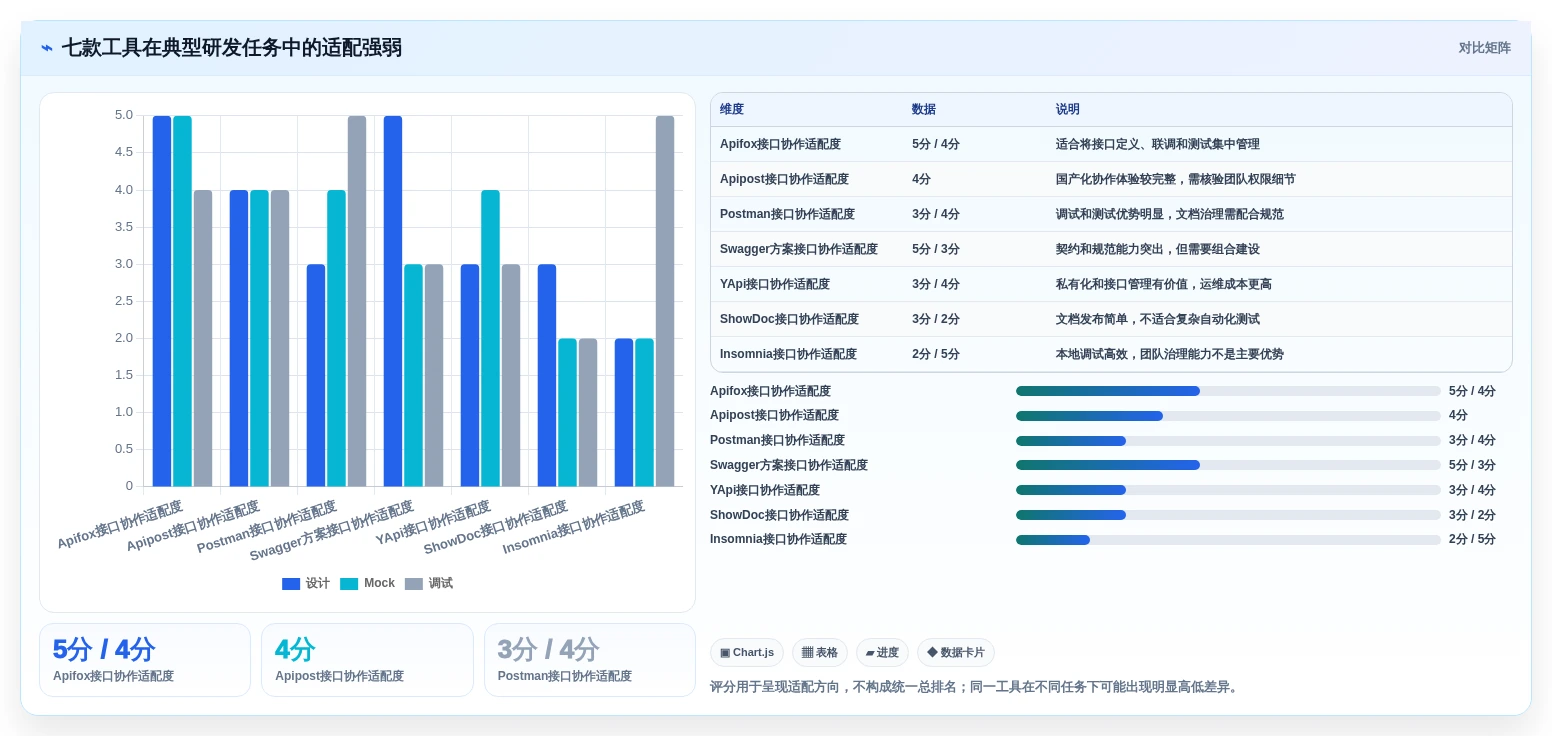The image size is (1552, 736).
Task: Click the 2分 / 5分 value in Insomnia table row
Action: point(936,354)
